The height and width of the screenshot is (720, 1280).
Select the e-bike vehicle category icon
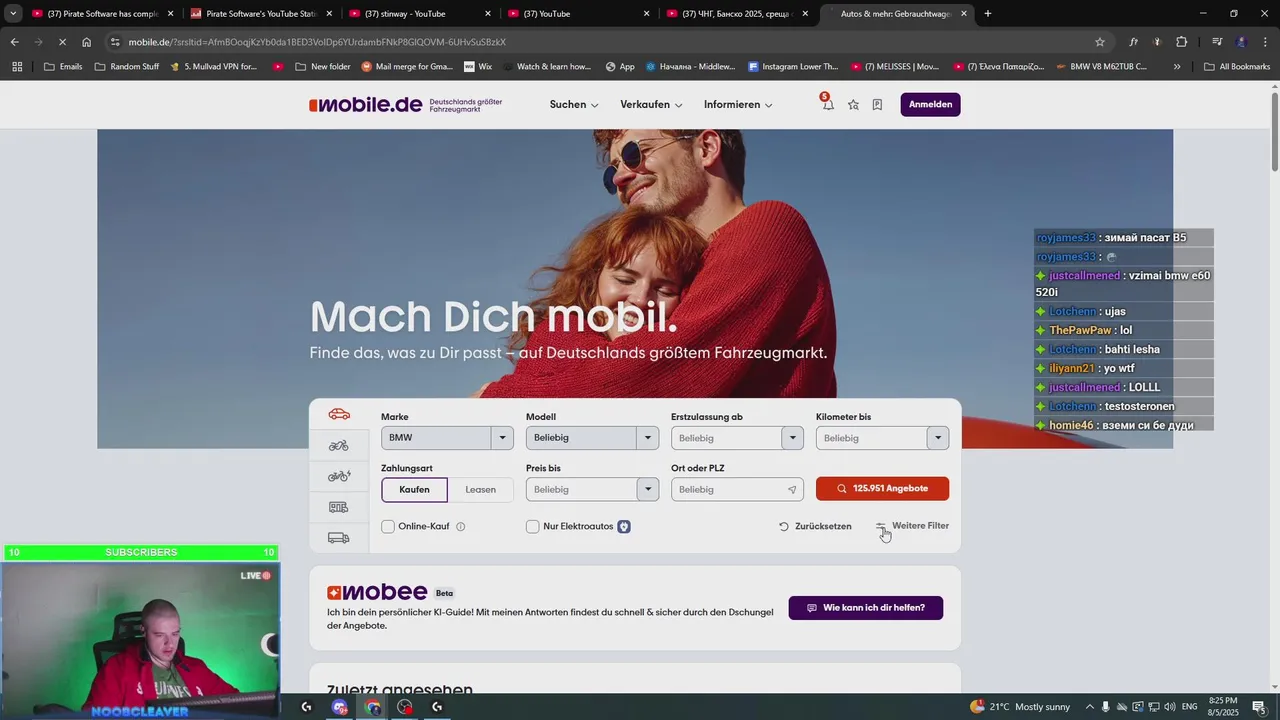pos(339,476)
